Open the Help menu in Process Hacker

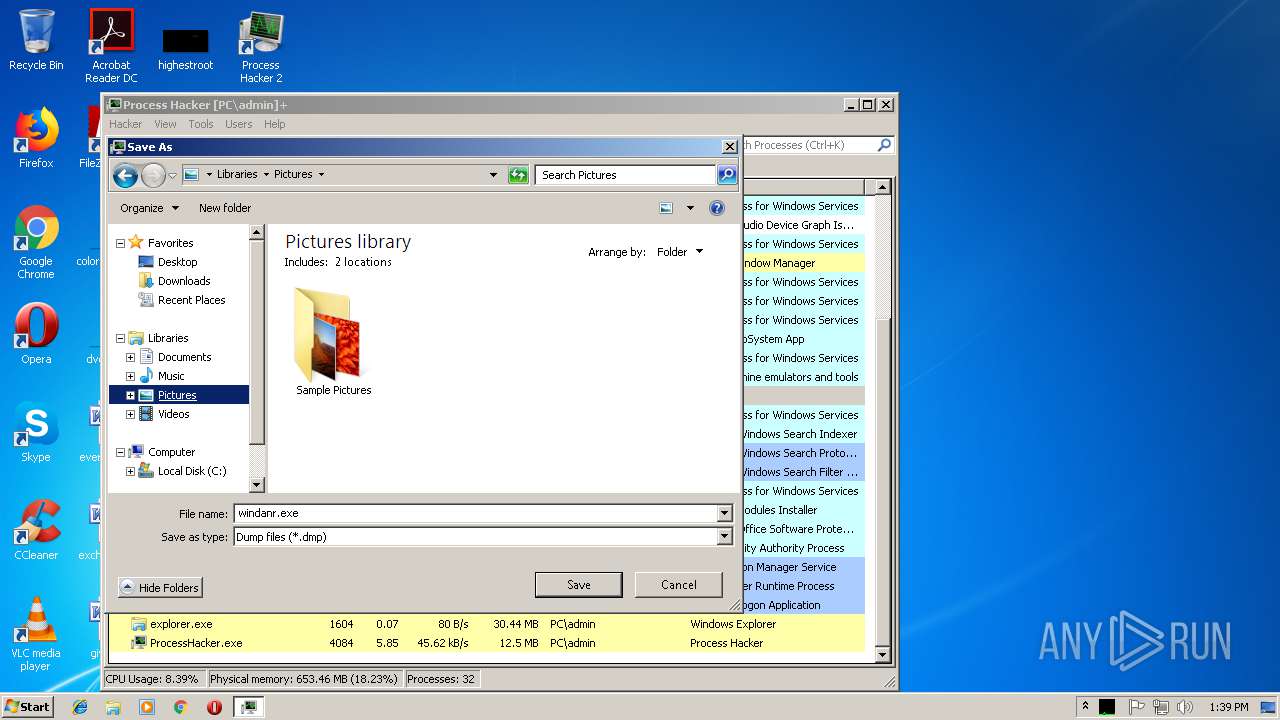pyautogui.click(x=275, y=124)
